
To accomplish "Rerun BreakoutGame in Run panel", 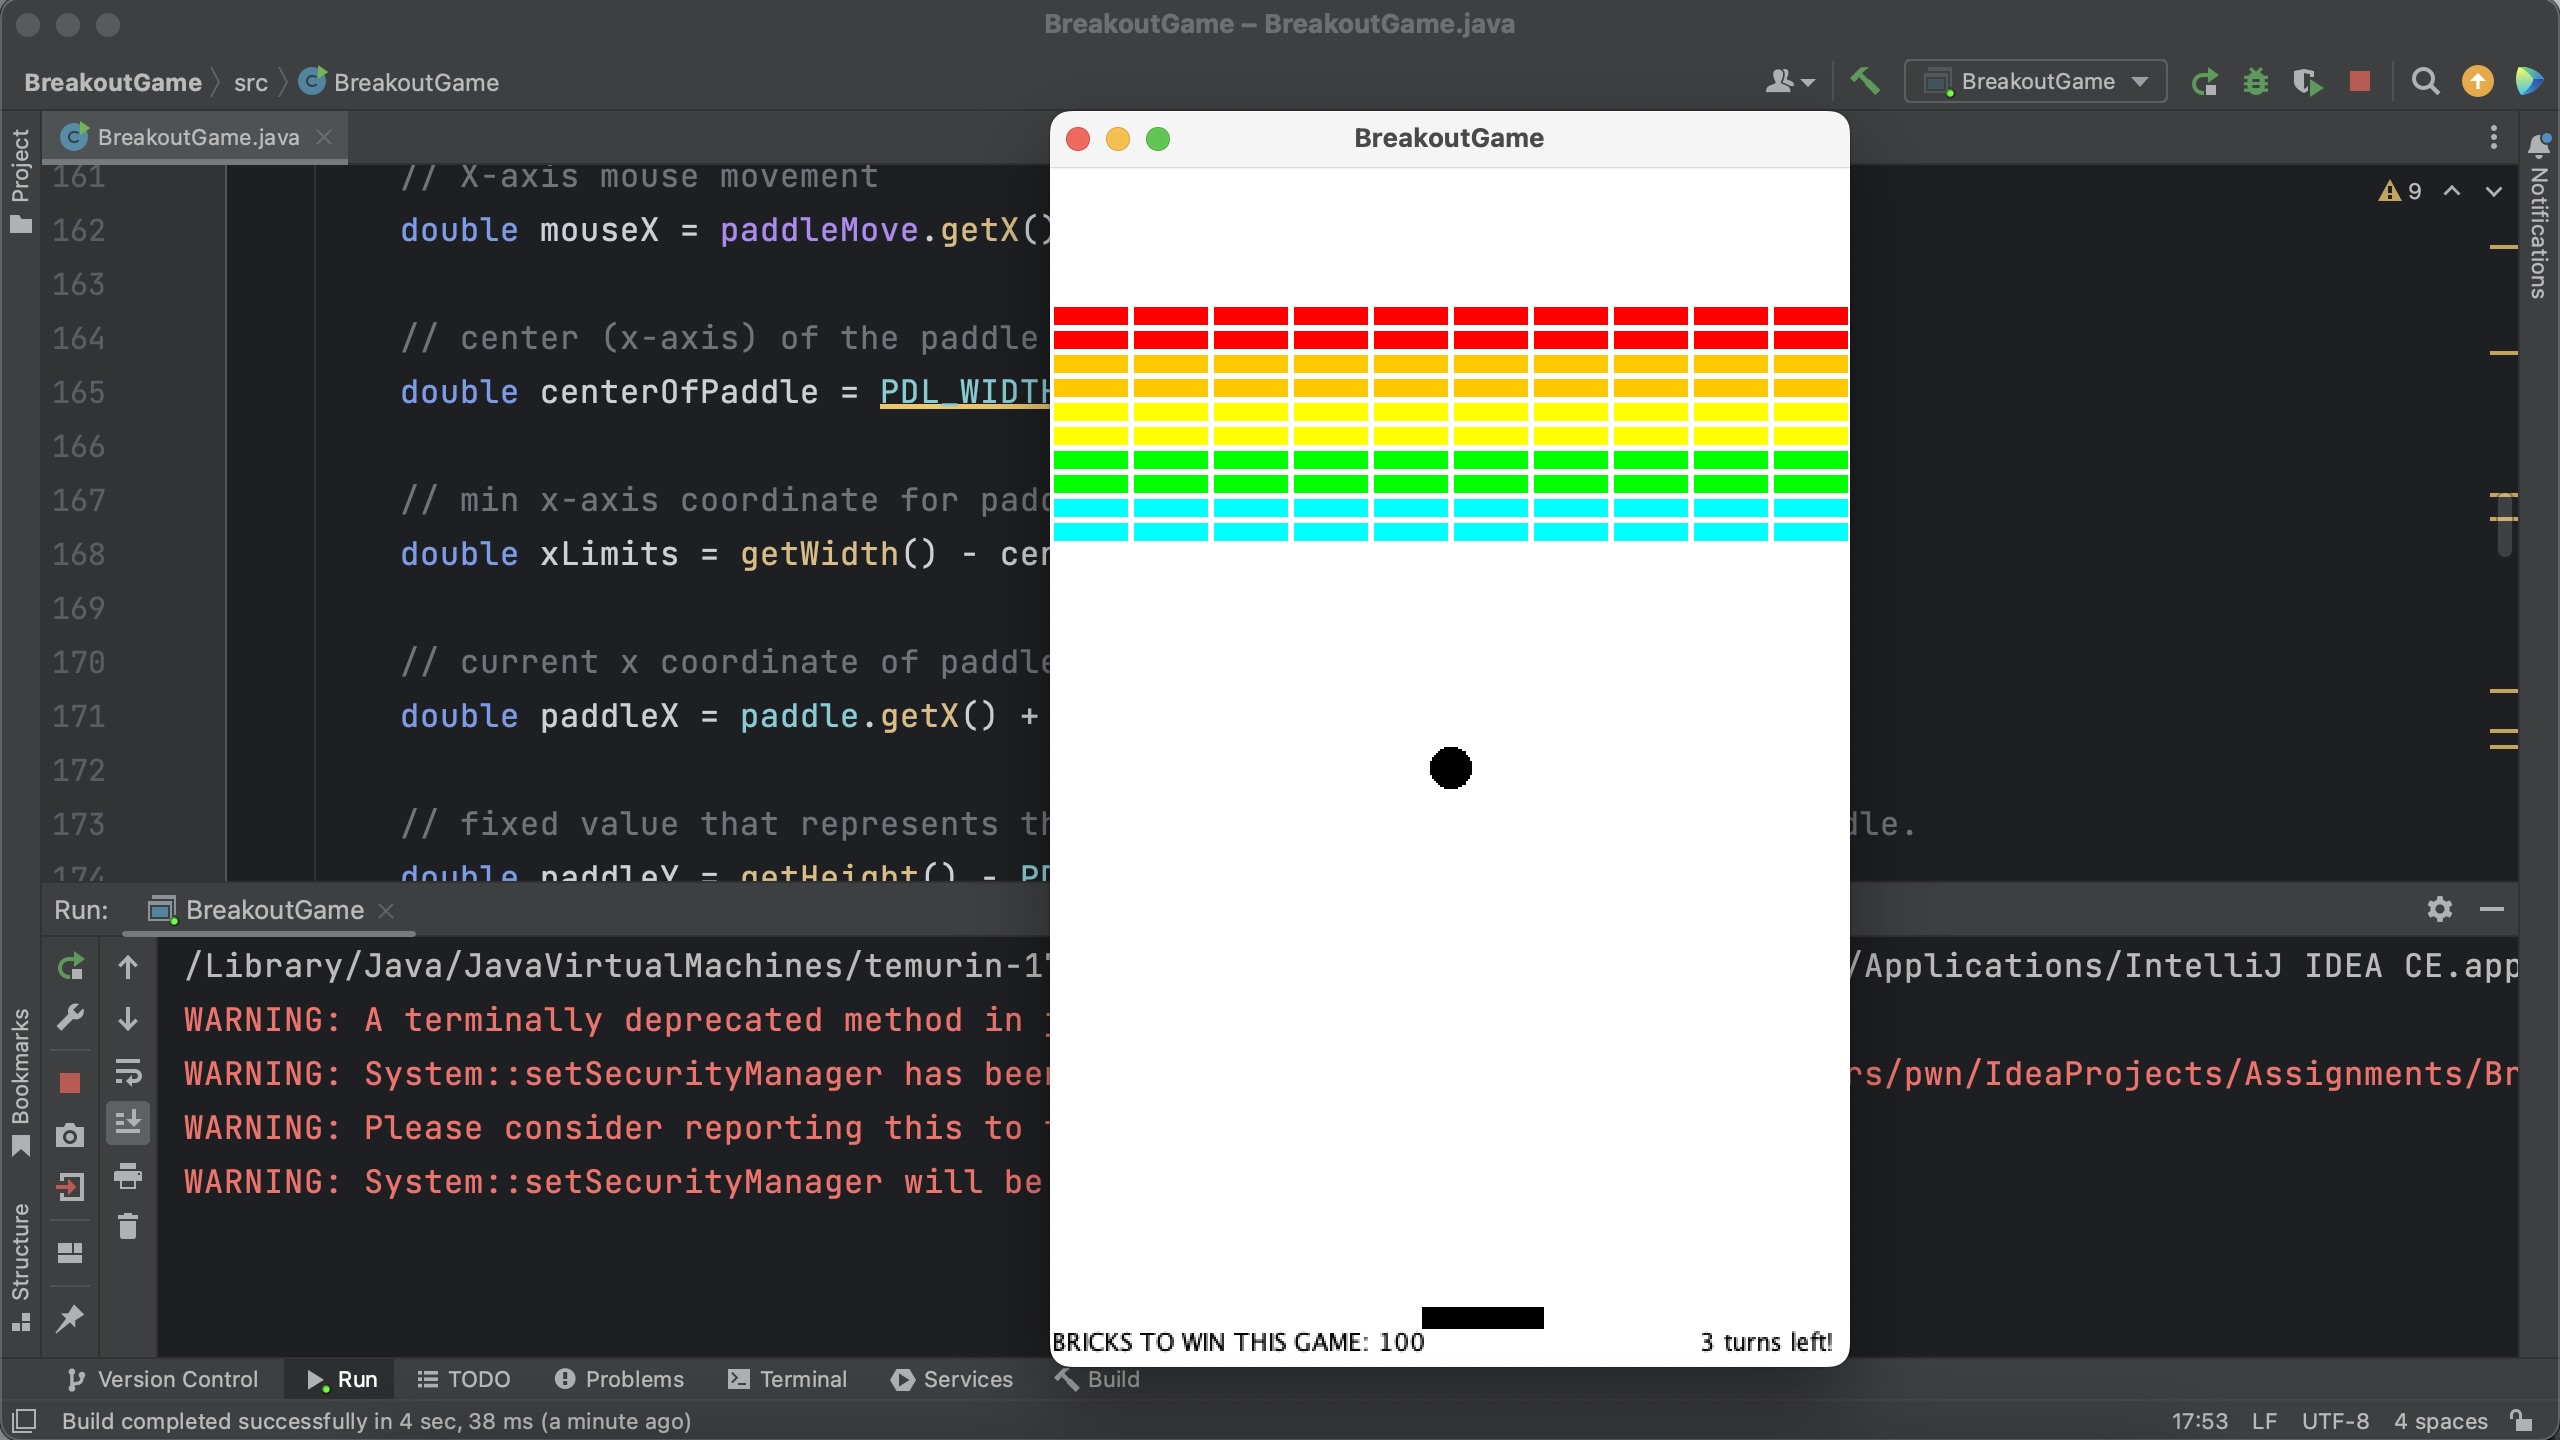I will [70, 966].
